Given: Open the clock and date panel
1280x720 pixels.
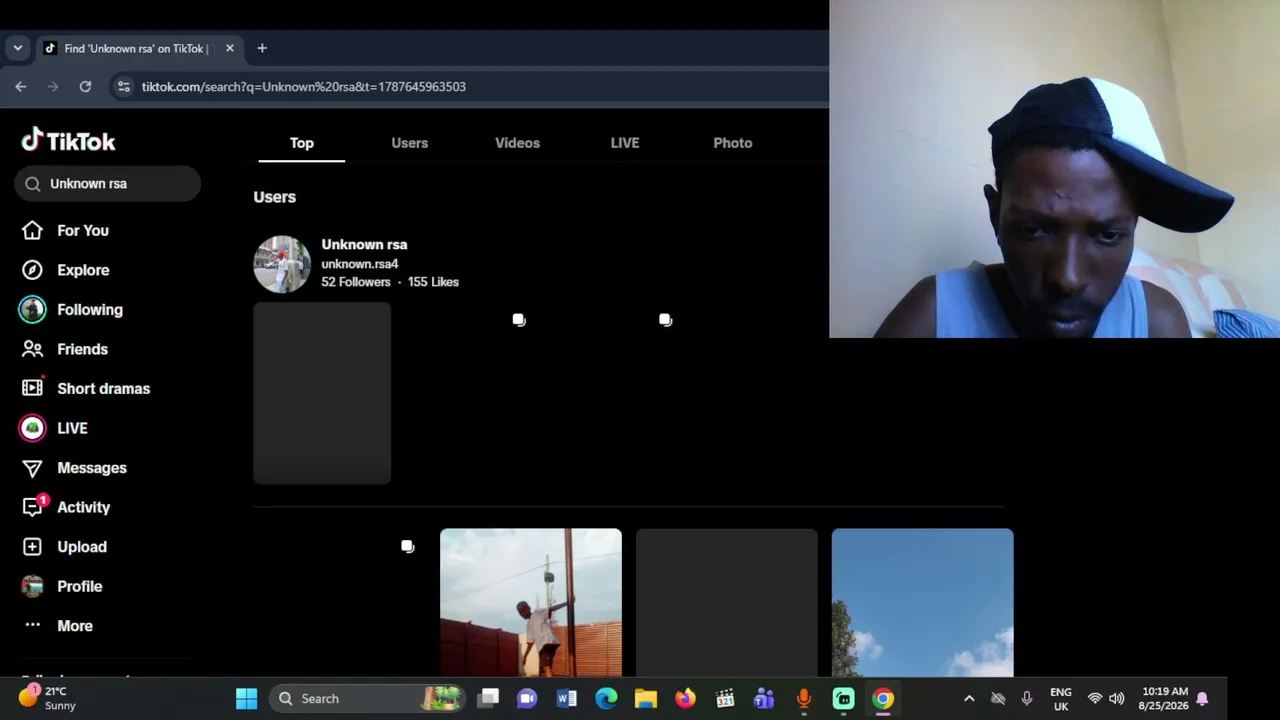Looking at the screenshot, I should click(x=1164, y=699).
